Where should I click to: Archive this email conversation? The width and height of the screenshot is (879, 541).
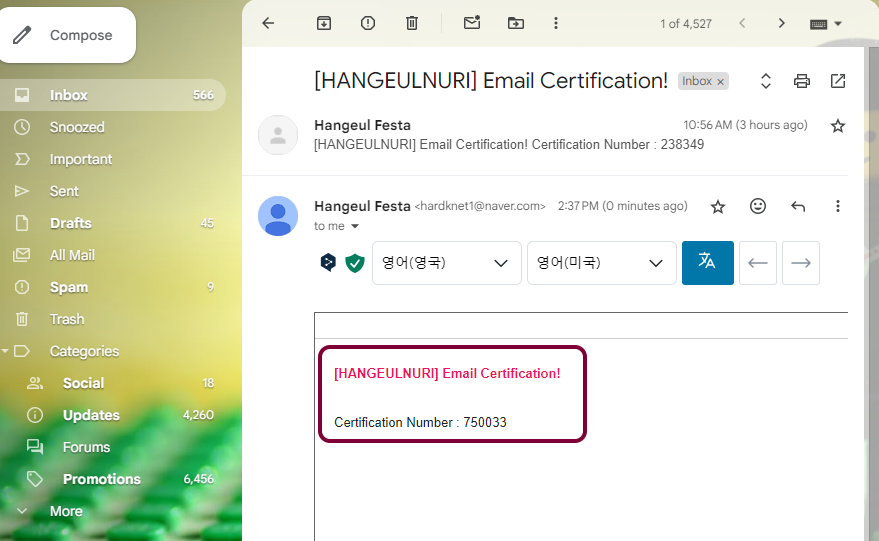[x=324, y=23]
